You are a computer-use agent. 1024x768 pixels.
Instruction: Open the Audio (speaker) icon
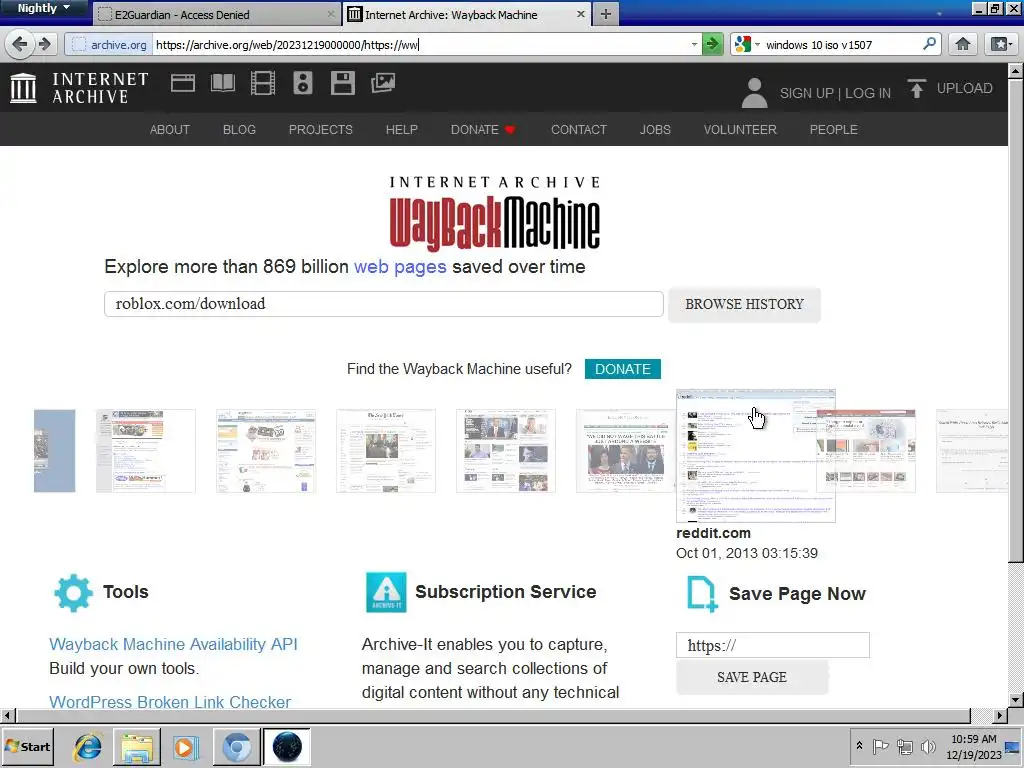point(302,83)
